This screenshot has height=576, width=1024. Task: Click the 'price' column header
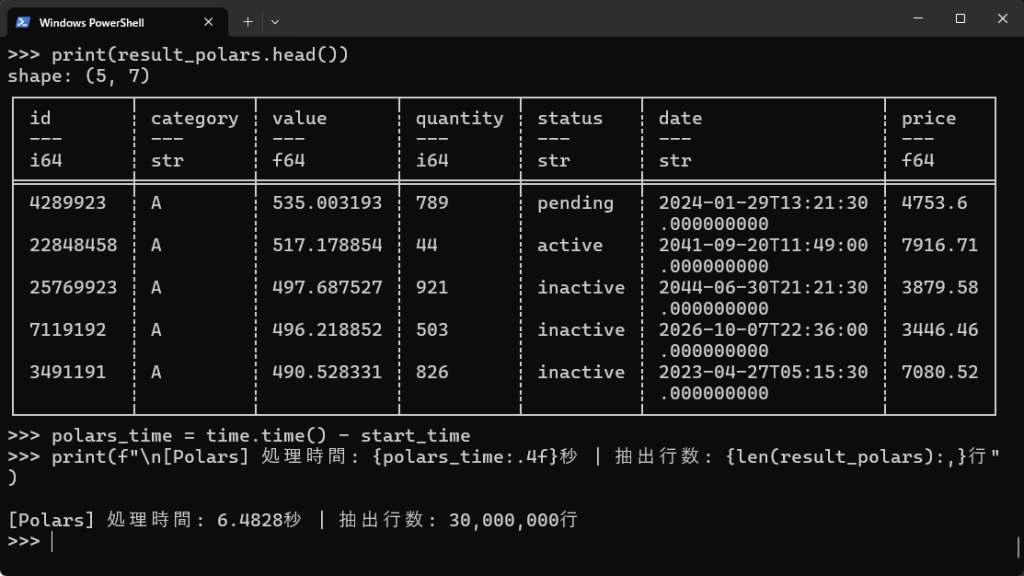click(x=928, y=118)
